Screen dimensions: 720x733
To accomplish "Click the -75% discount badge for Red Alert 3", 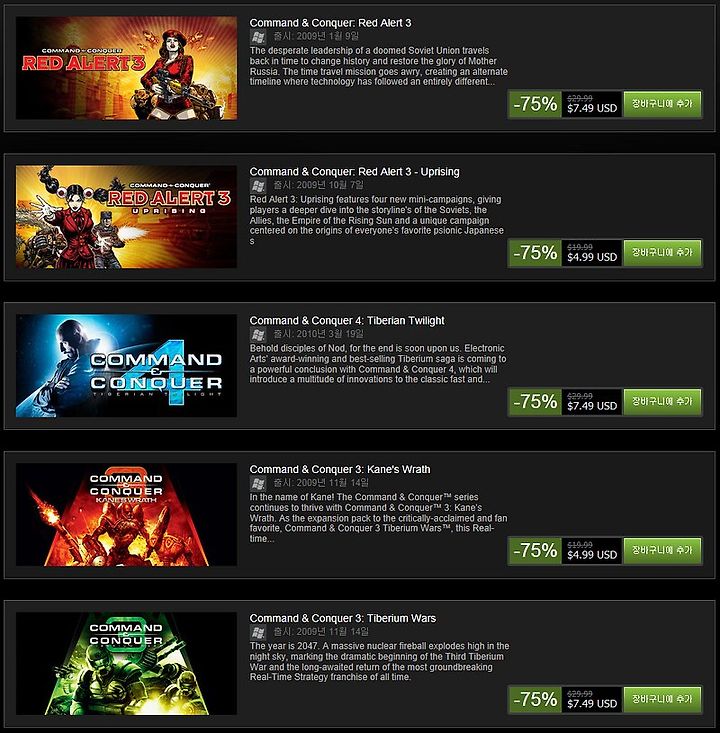I will (535, 104).
